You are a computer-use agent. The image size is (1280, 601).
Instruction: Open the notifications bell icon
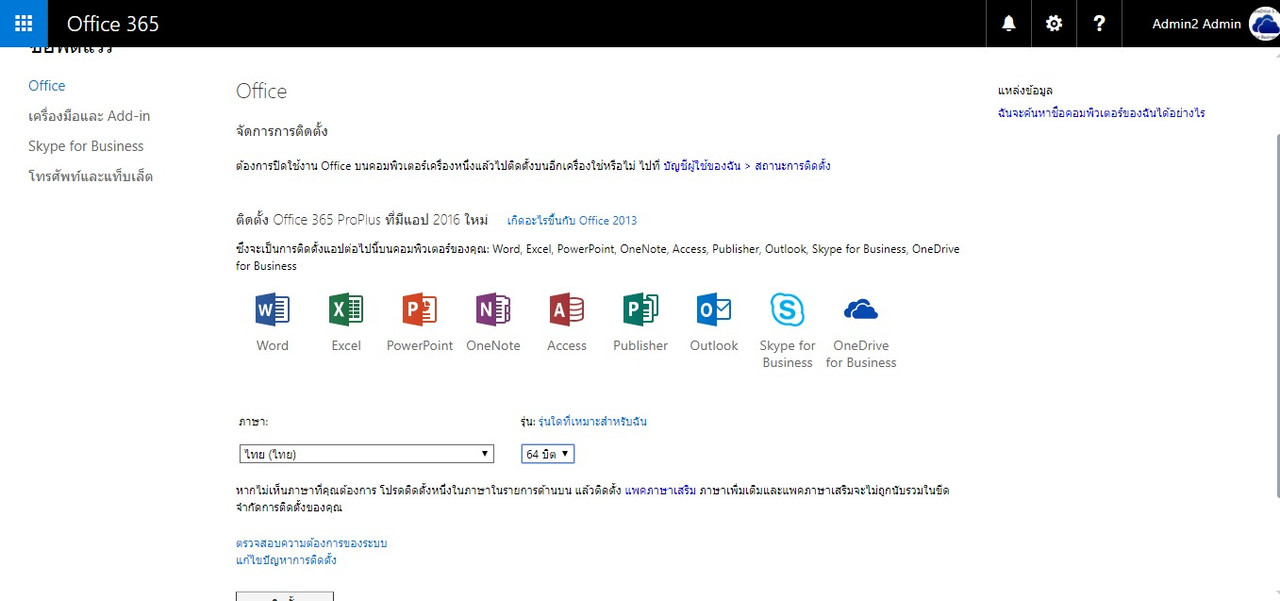click(1009, 23)
